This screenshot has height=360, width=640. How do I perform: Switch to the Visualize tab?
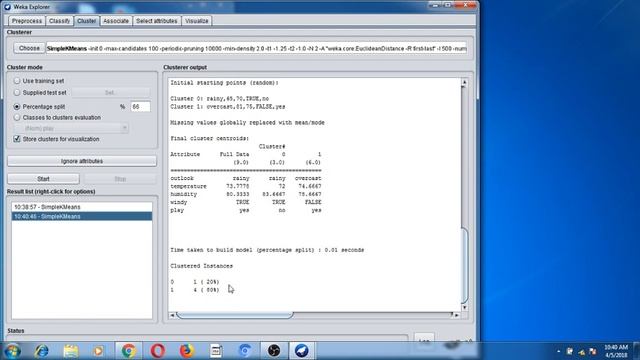197,21
